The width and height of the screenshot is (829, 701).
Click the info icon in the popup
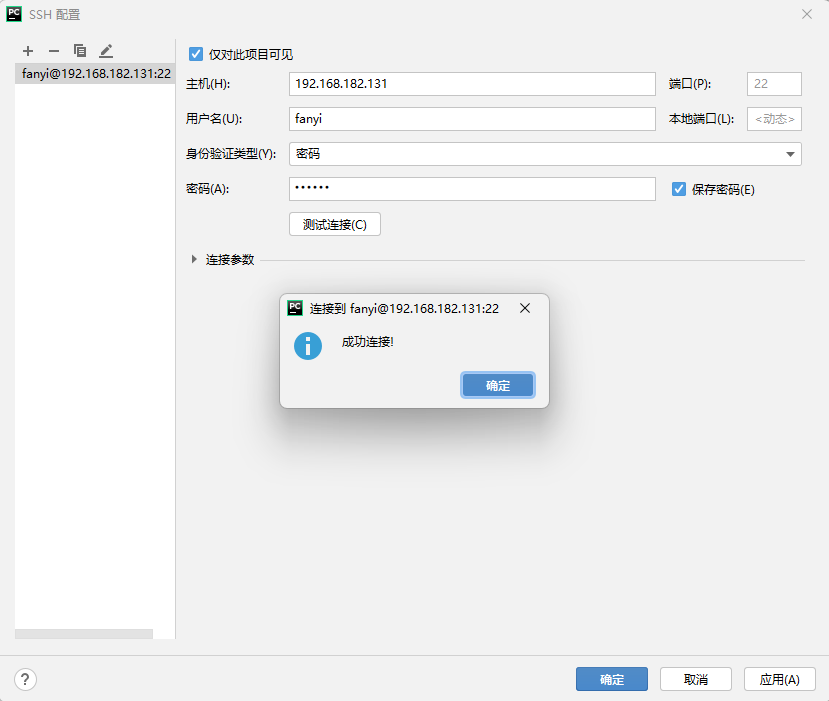pyautogui.click(x=308, y=346)
